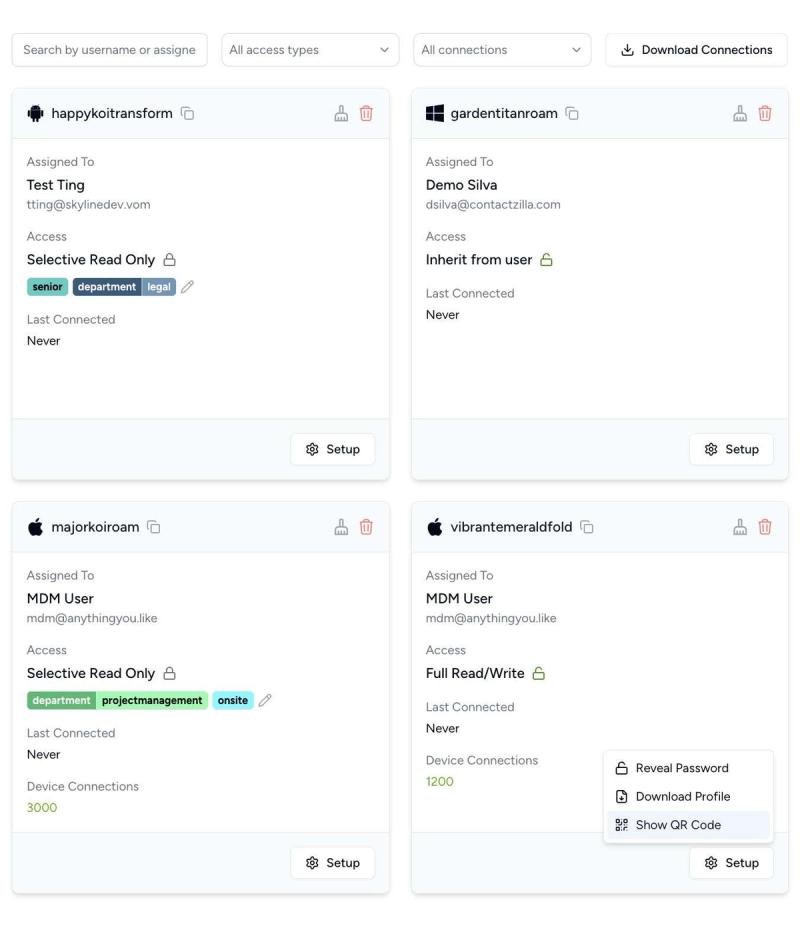Click Download Connections
The width and height of the screenshot is (800, 934).
(x=696, y=49)
